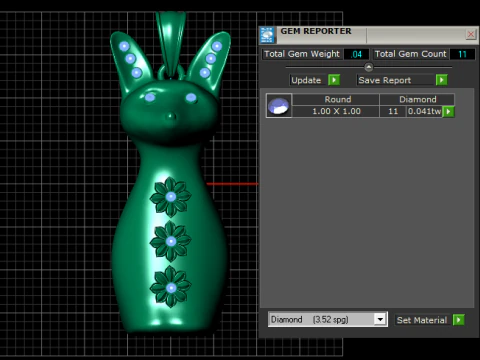Click the pendant bail loop at top
Viewport: 480px width, 360px height.
tap(170, 43)
